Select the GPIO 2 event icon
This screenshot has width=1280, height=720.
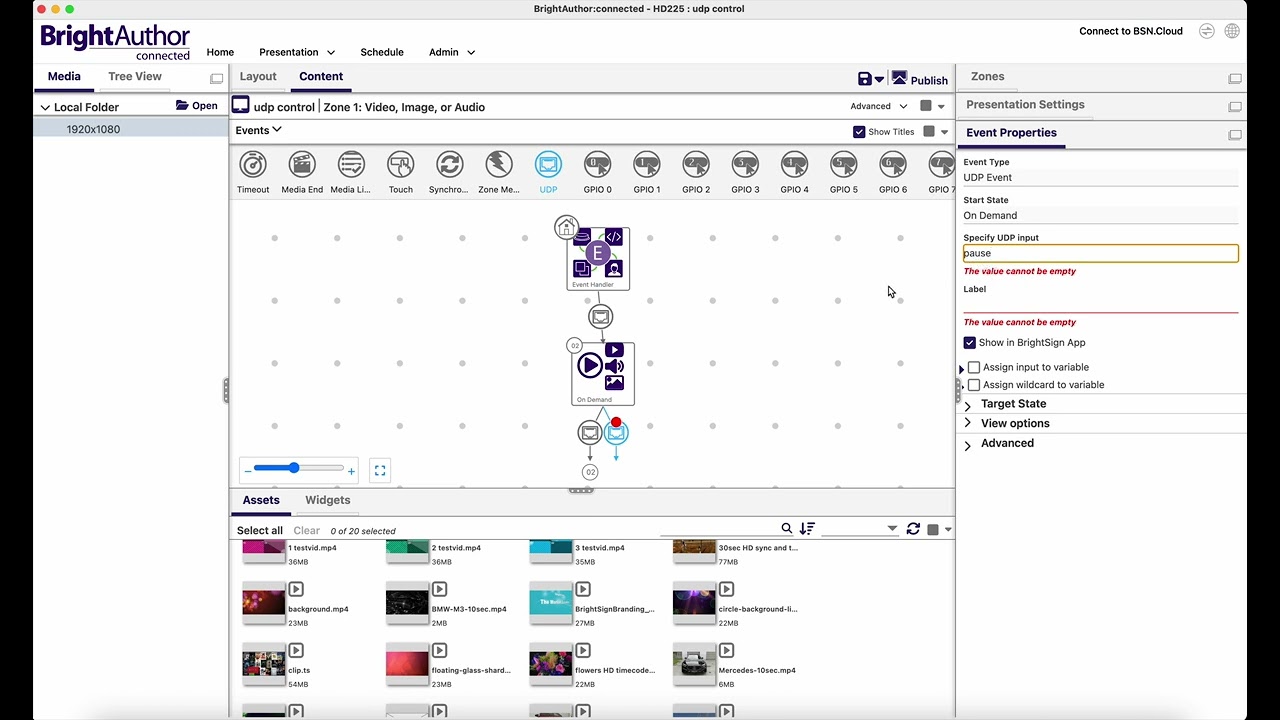point(695,165)
